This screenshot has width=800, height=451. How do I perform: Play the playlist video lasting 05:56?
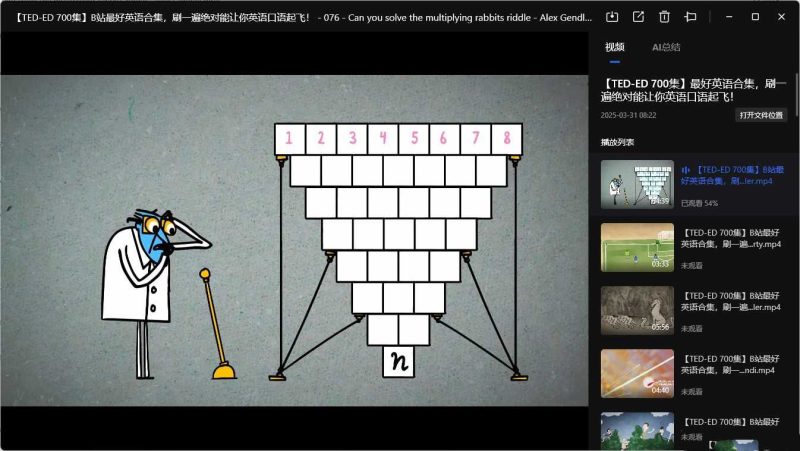(637, 310)
